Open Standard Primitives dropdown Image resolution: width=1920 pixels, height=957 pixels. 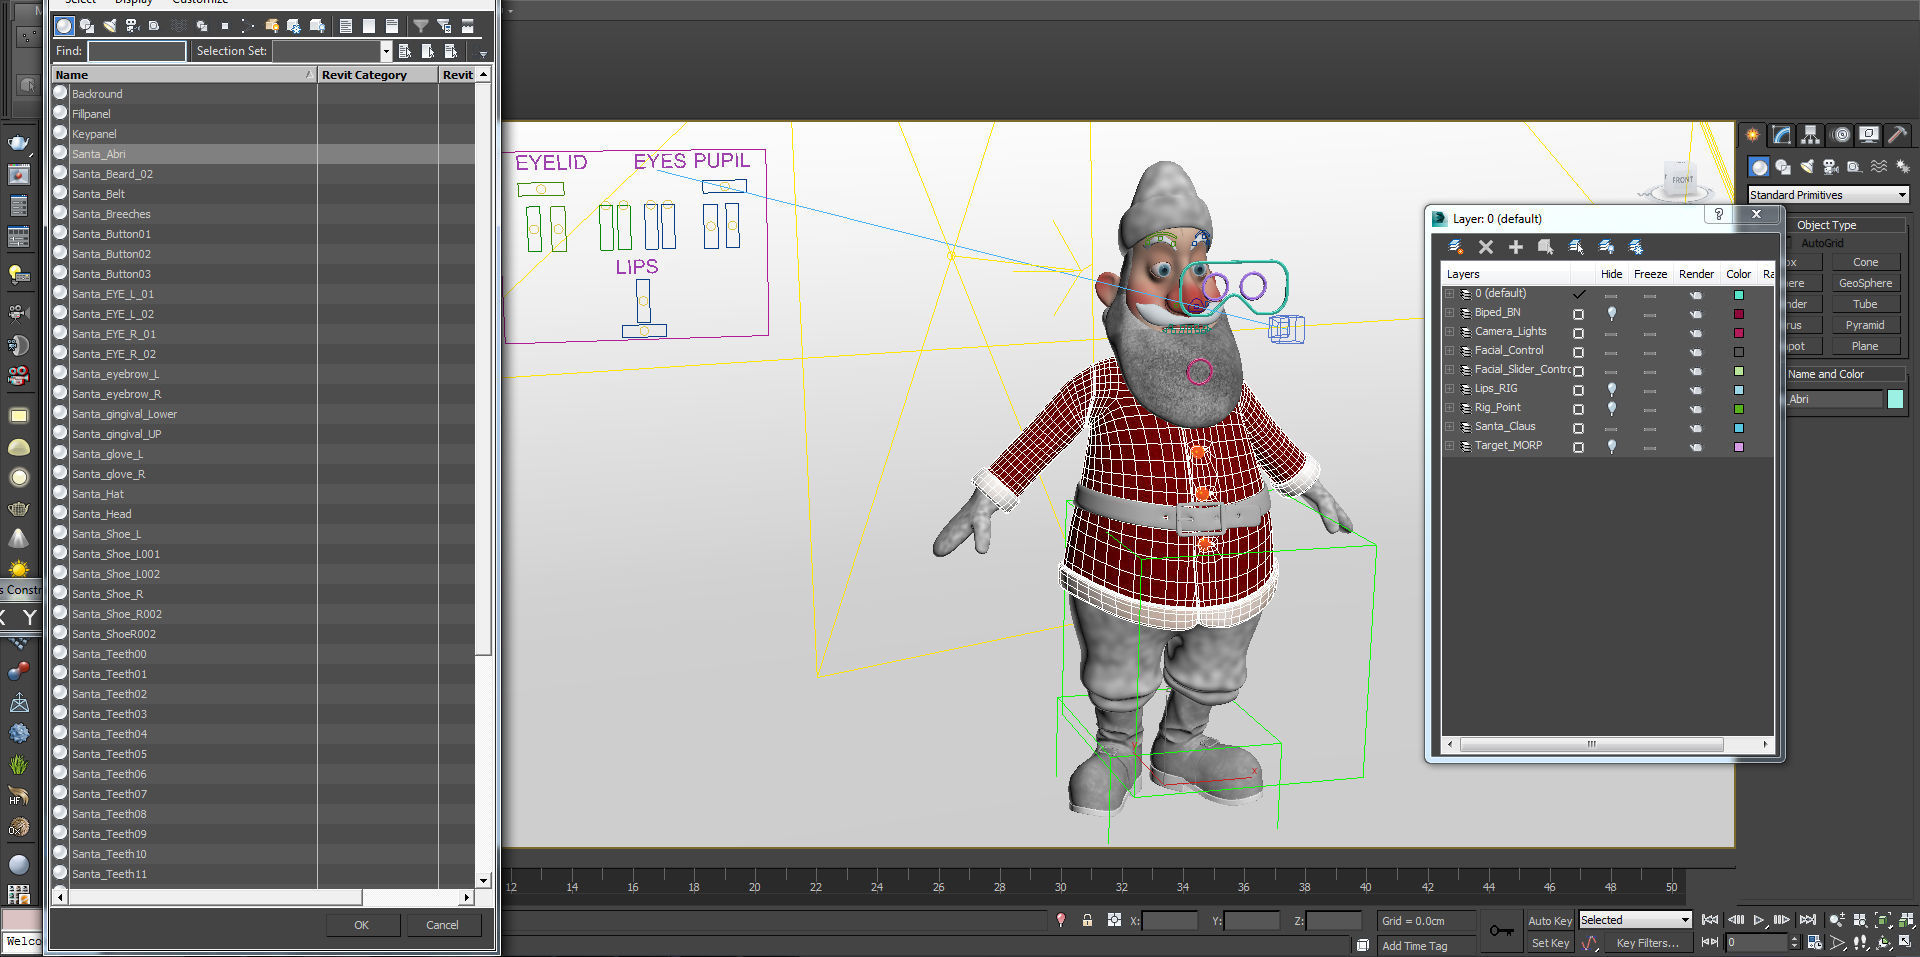(x=1828, y=195)
